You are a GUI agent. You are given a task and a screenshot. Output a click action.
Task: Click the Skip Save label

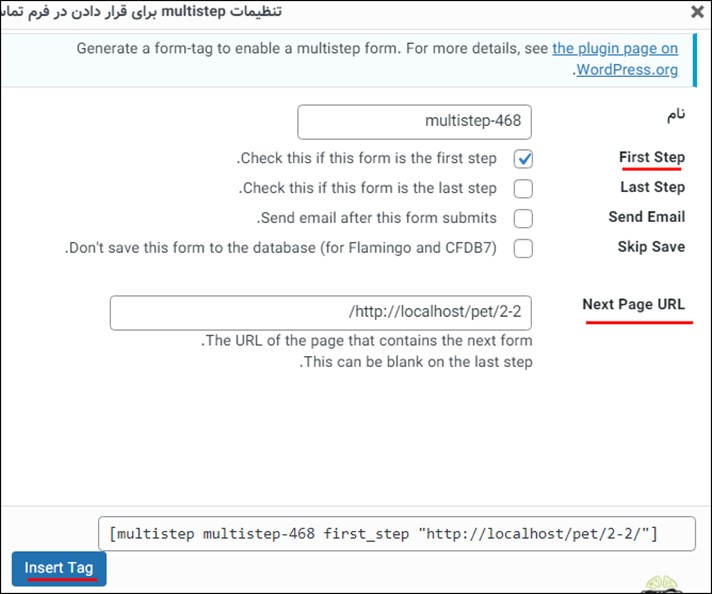pyautogui.click(x=651, y=247)
